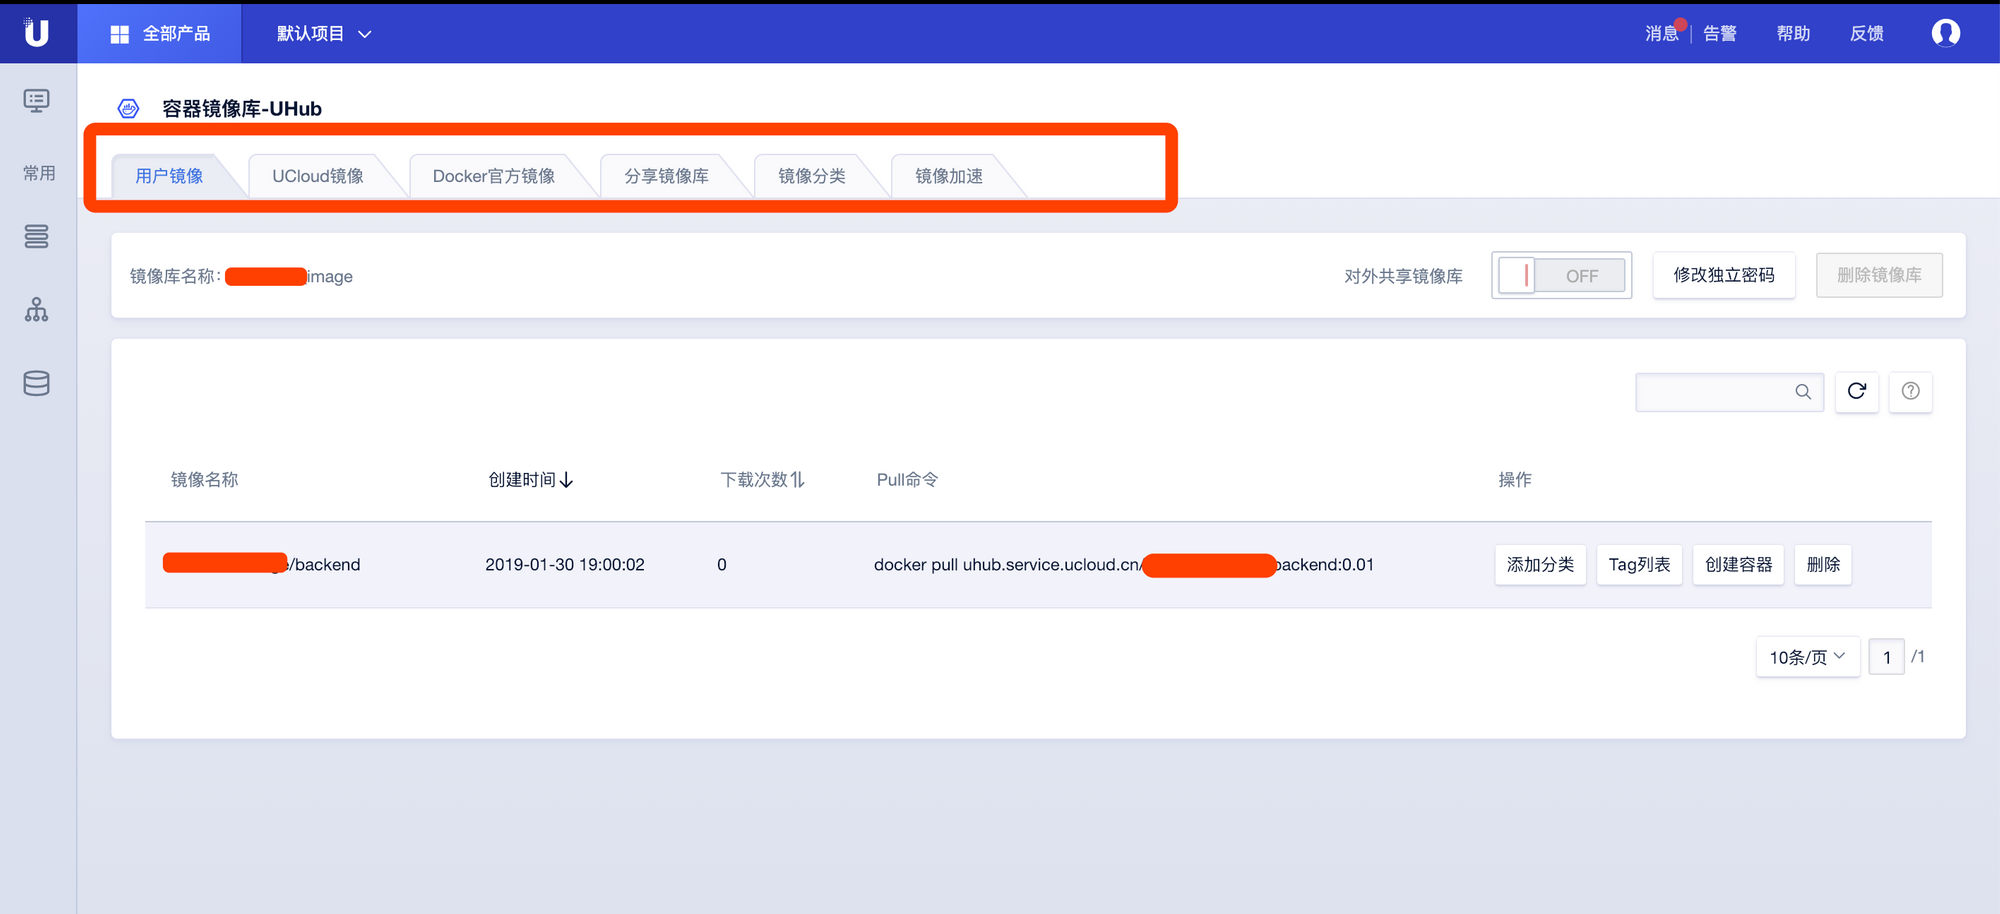This screenshot has height=914, width=2000.
Task: Toggle sort order on 创建时间 column
Action: (567, 479)
